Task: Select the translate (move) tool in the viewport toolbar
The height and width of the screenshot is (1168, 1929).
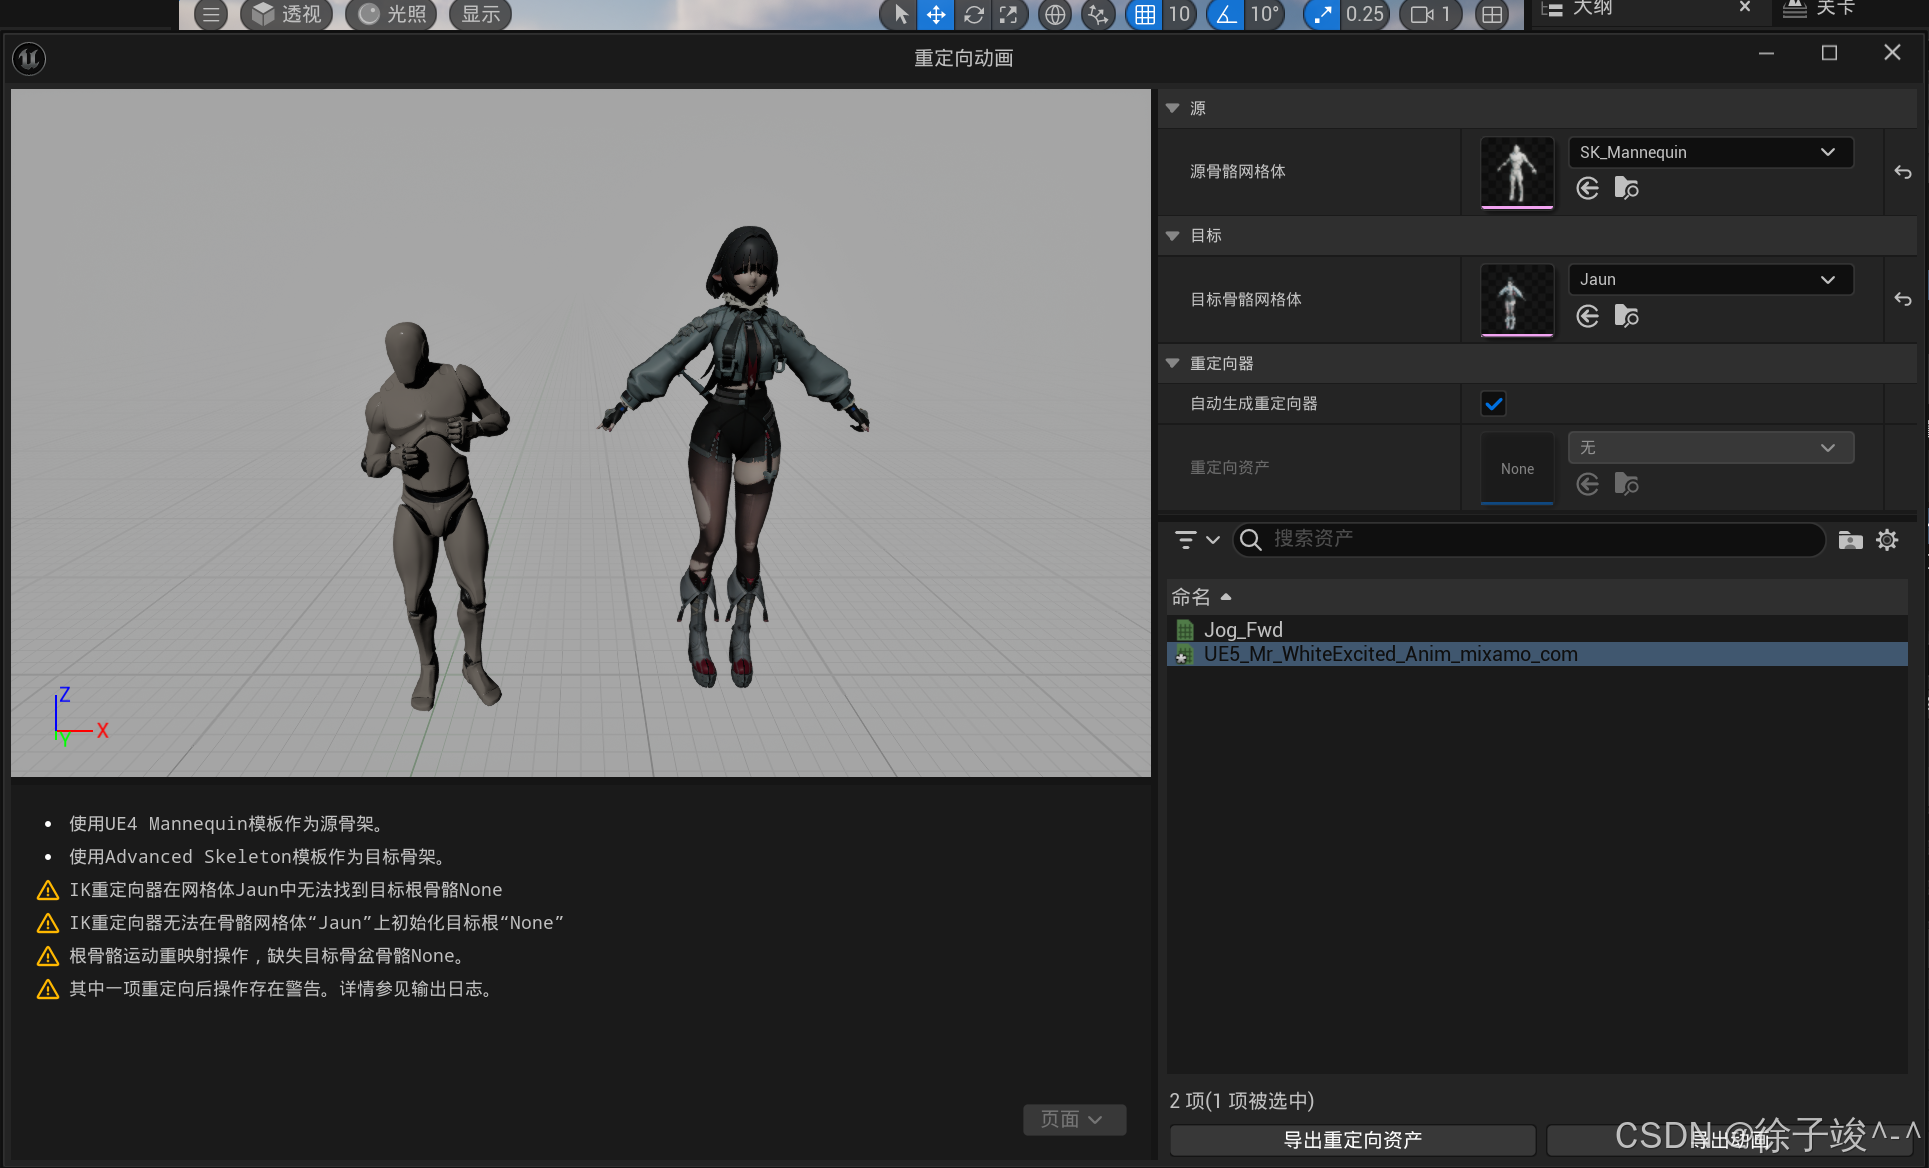Action: pos(935,14)
